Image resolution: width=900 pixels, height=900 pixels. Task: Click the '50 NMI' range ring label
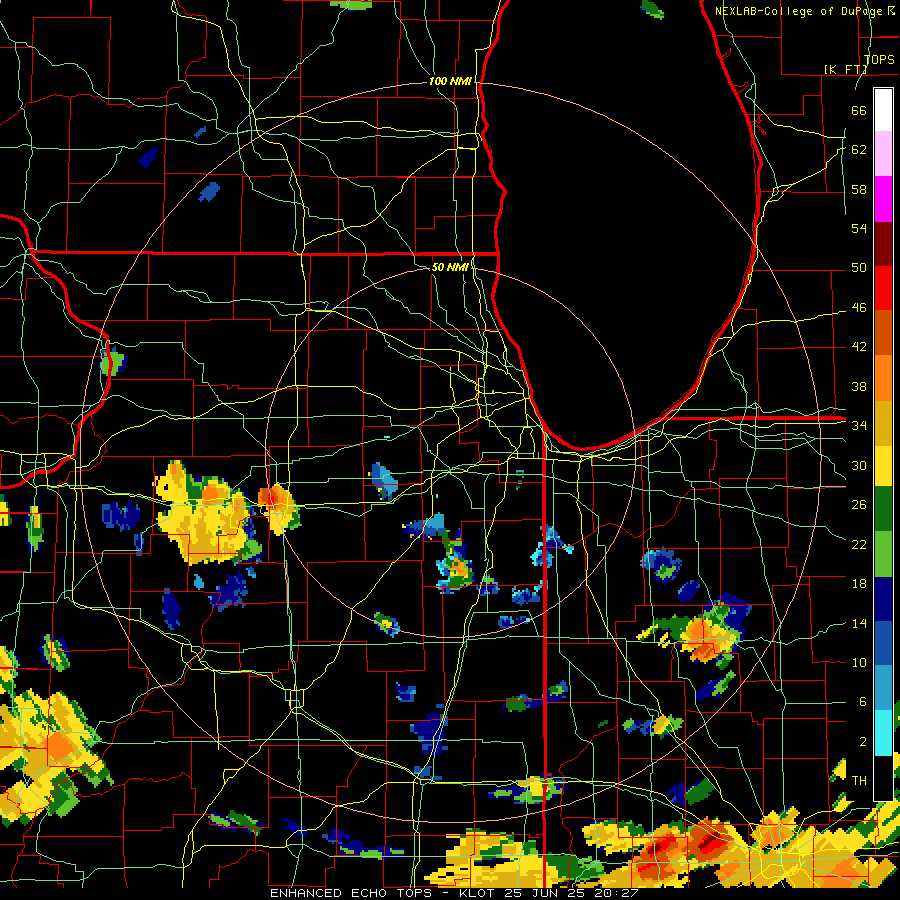coord(449,267)
